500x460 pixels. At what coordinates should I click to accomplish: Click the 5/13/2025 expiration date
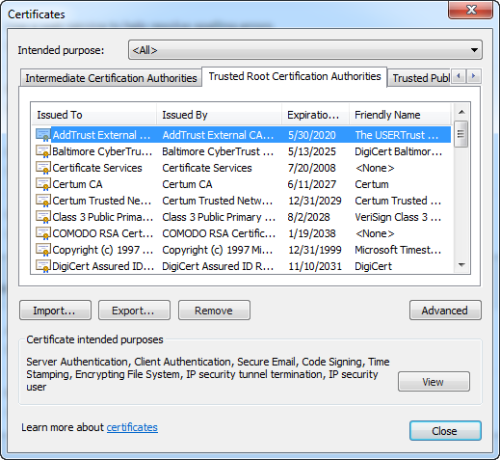(312, 151)
